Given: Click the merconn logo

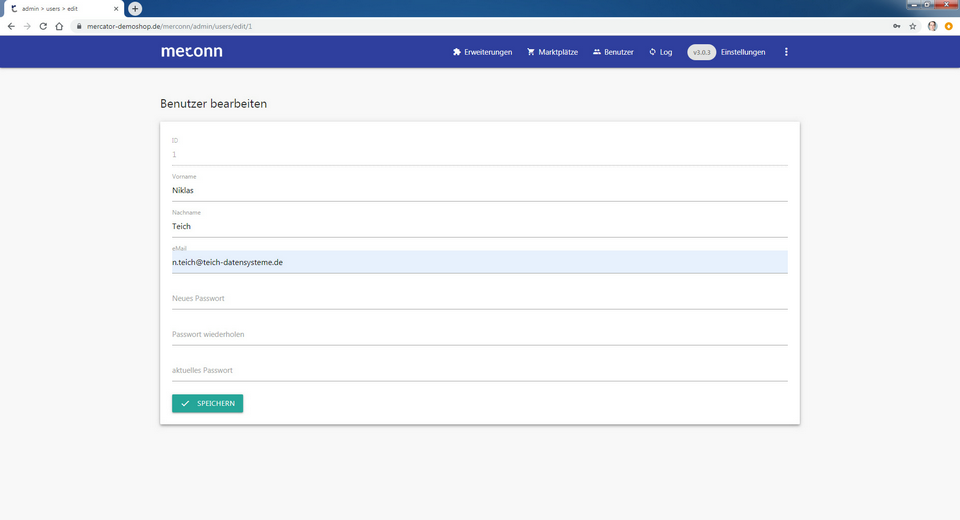Looking at the screenshot, I should pyautogui.click(x=192, y=51).
